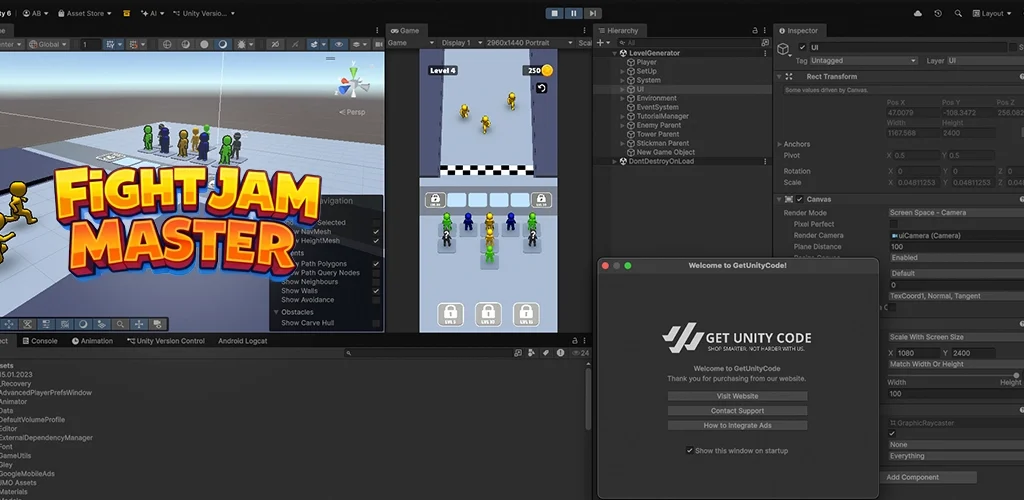
Task: Click the LVL 3 locked slot in game
Action: coord(450,315)
